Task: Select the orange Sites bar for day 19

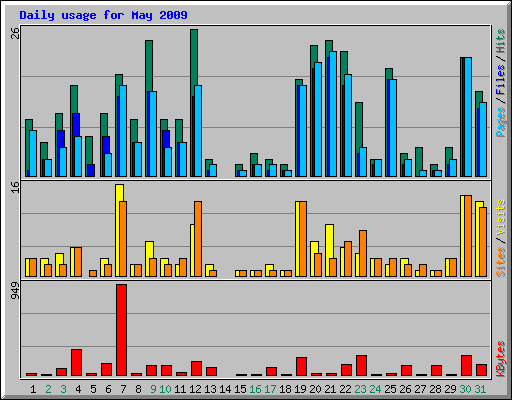Action: 303,239
